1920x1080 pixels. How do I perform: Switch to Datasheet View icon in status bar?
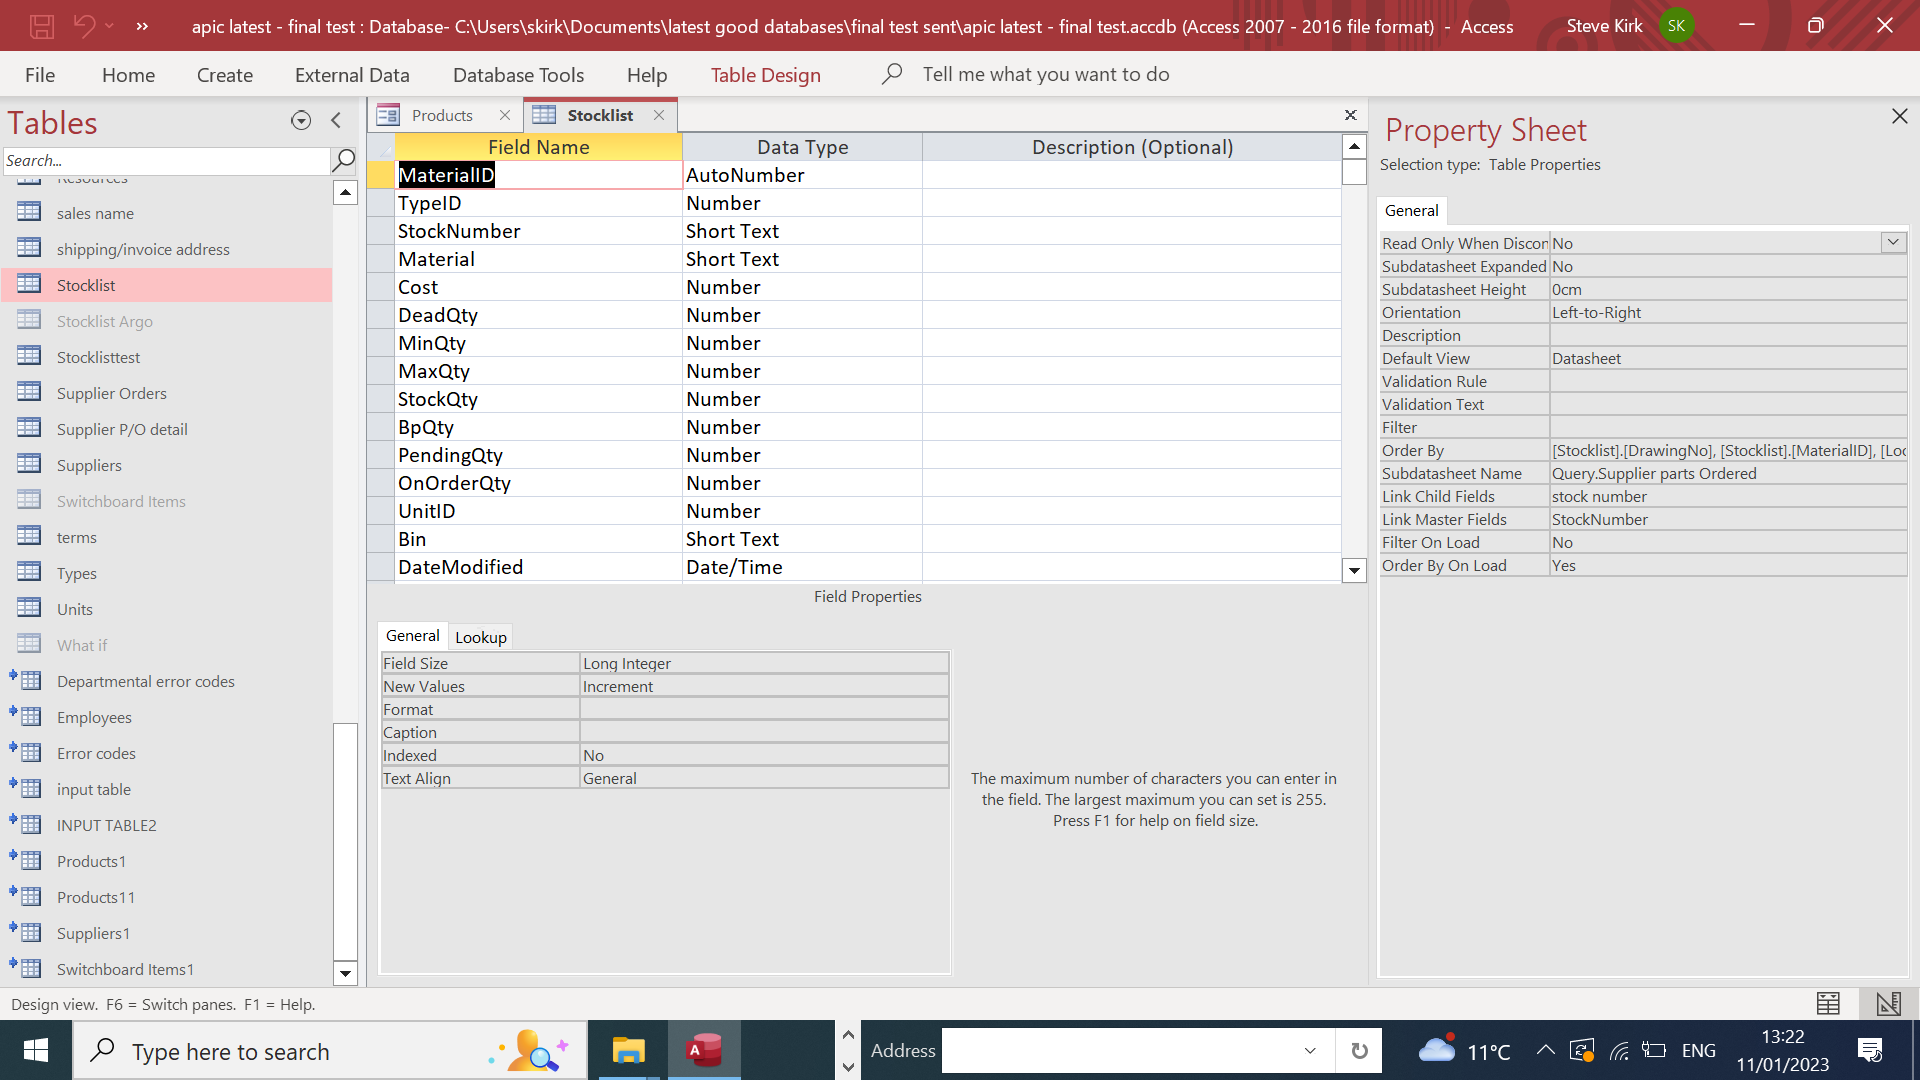(1828, 1003)
